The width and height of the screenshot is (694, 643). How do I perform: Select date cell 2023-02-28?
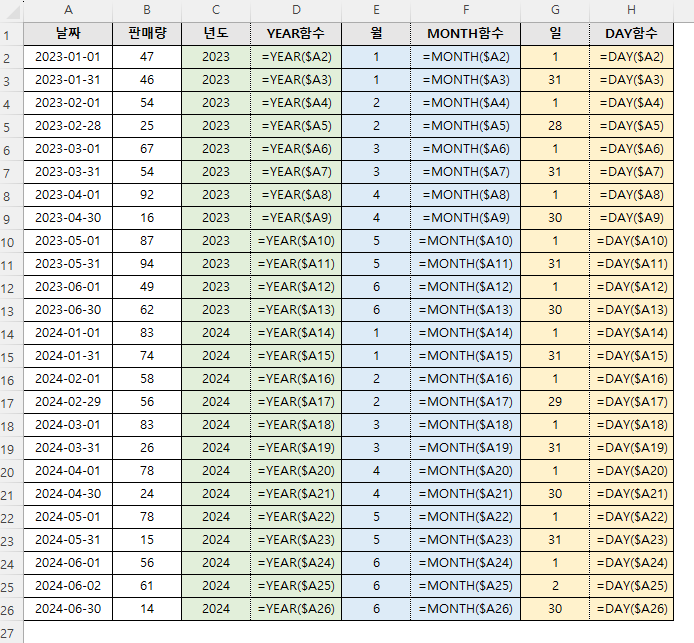click(x=68, y=126)
